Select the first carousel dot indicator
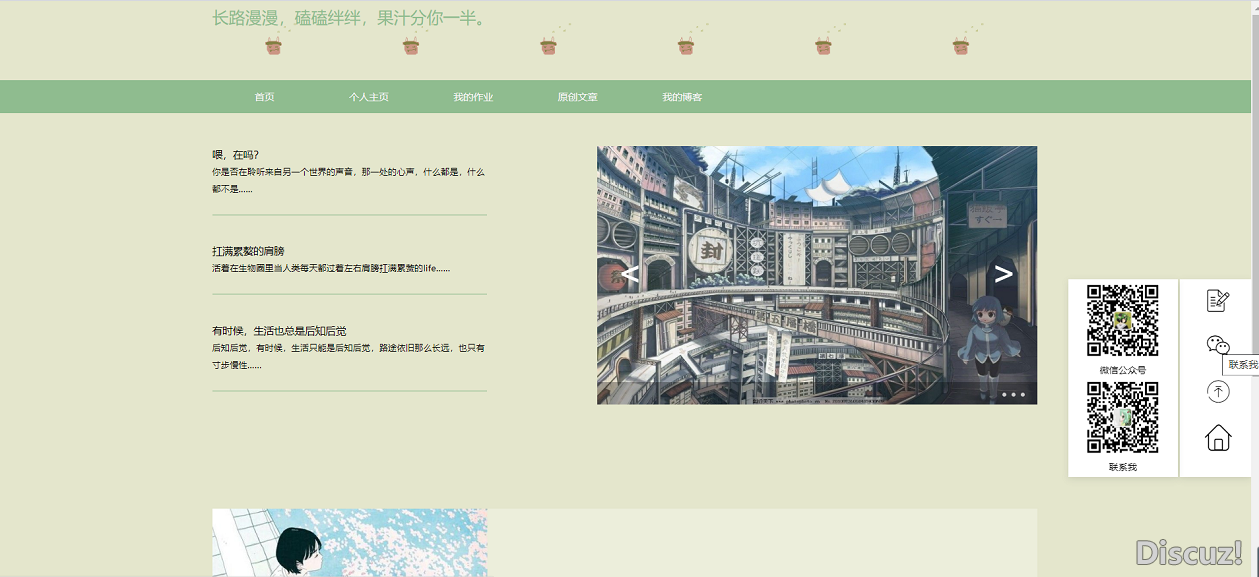1259x577 pixels. [x=1004, y=395]
